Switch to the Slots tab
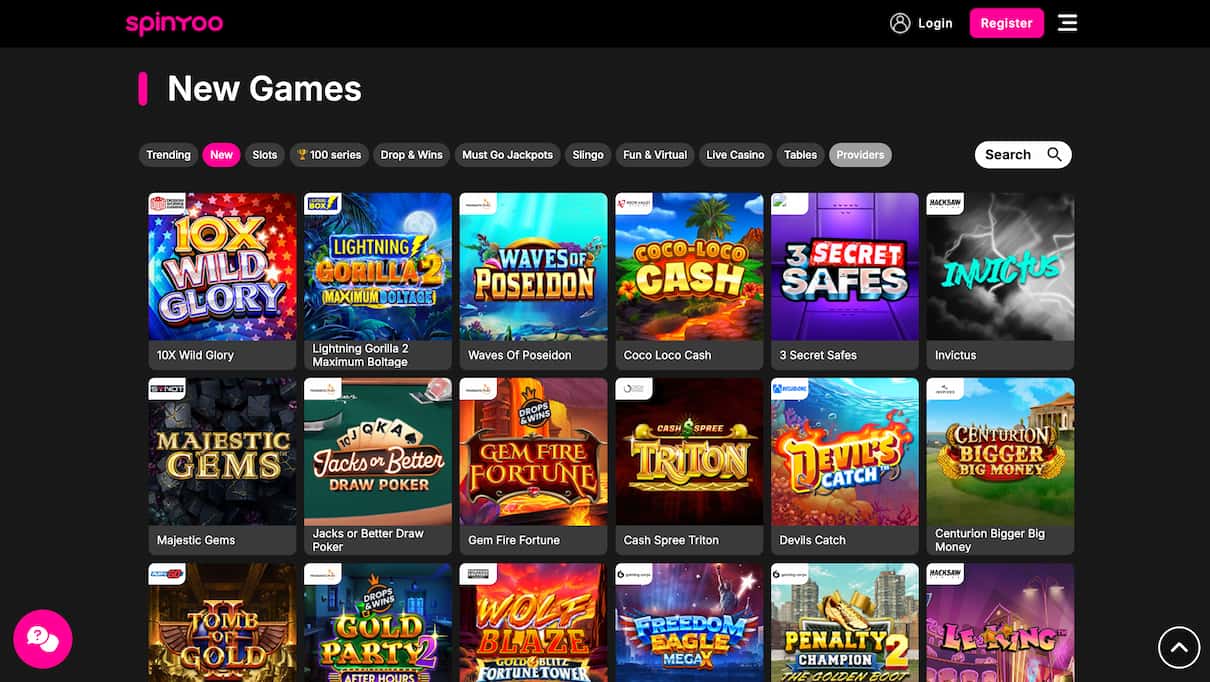This screenshot has width=1210, height=682. [x=265, y=155]
